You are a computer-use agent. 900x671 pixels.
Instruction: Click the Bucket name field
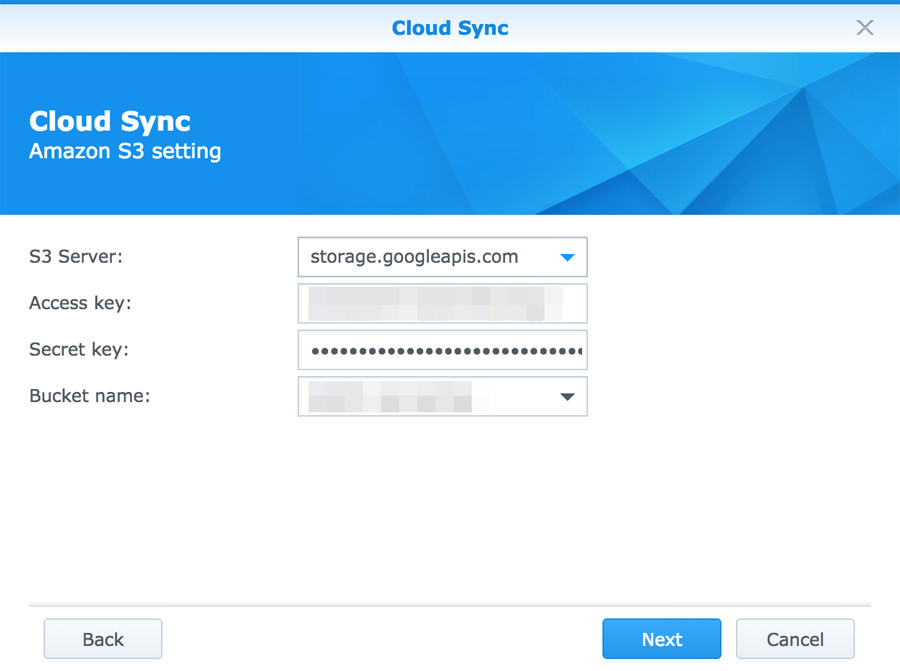coord(443,396)
